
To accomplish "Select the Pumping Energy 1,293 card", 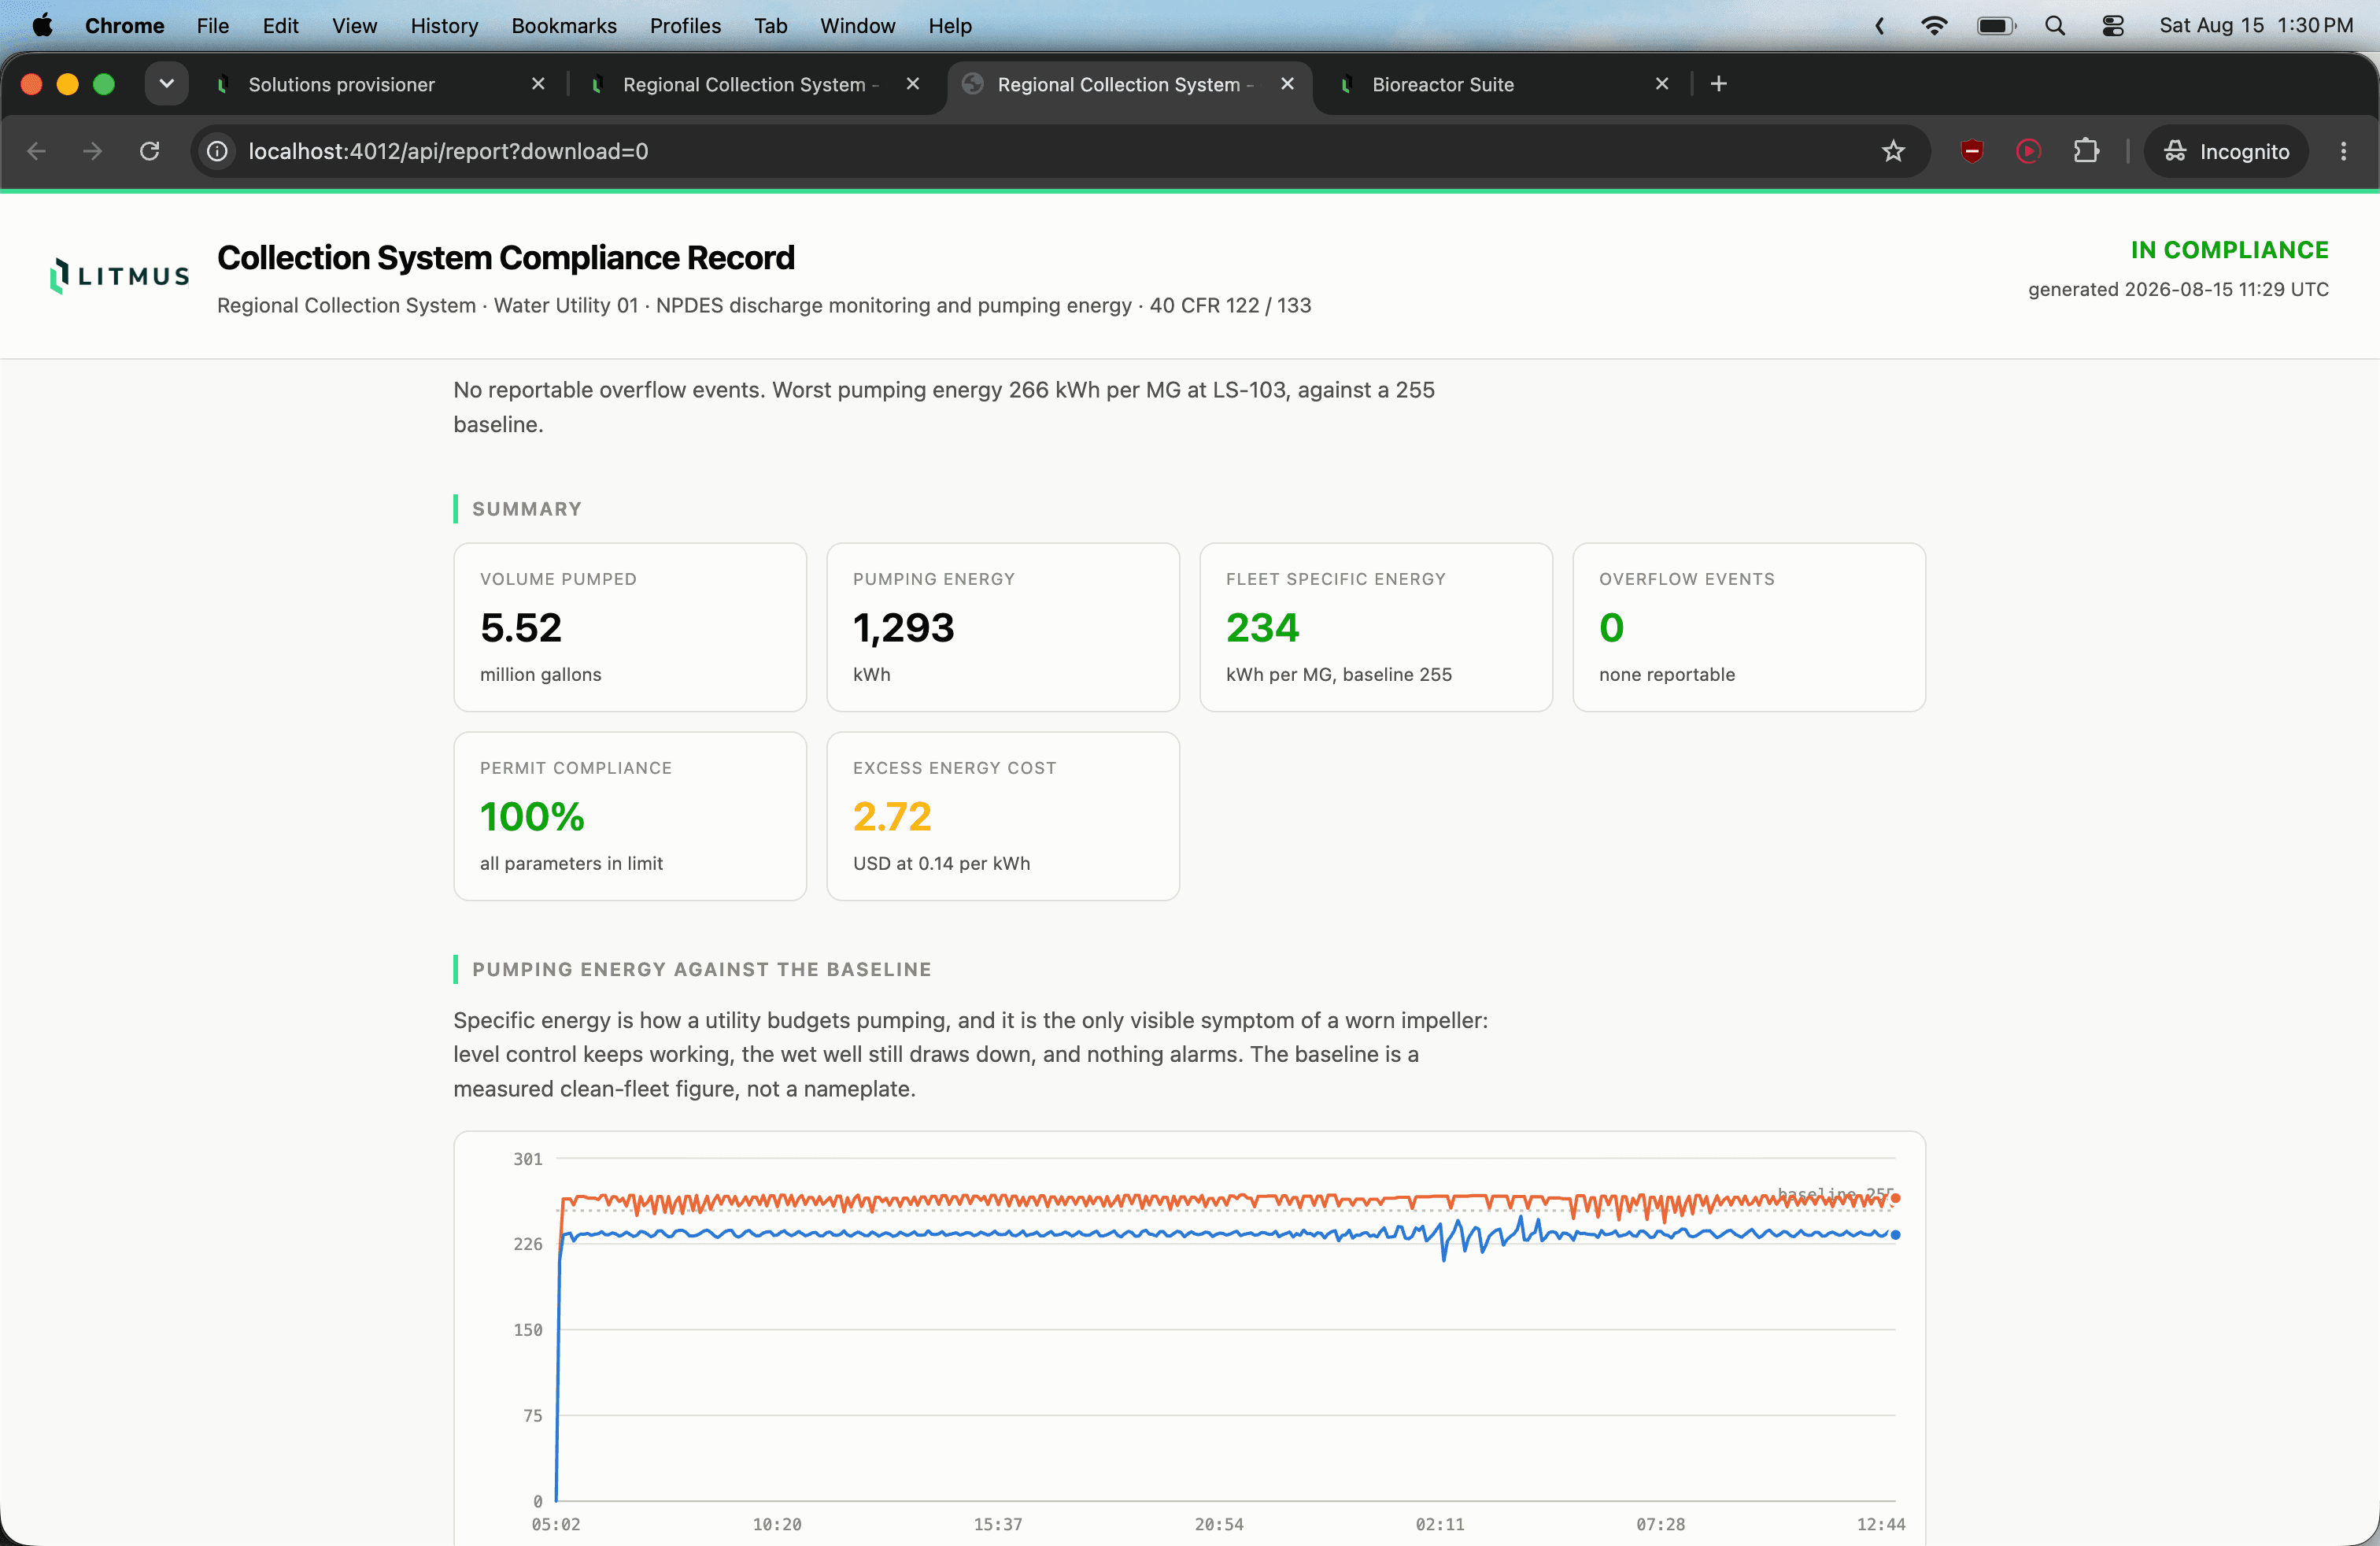I will click(1003, 627).
